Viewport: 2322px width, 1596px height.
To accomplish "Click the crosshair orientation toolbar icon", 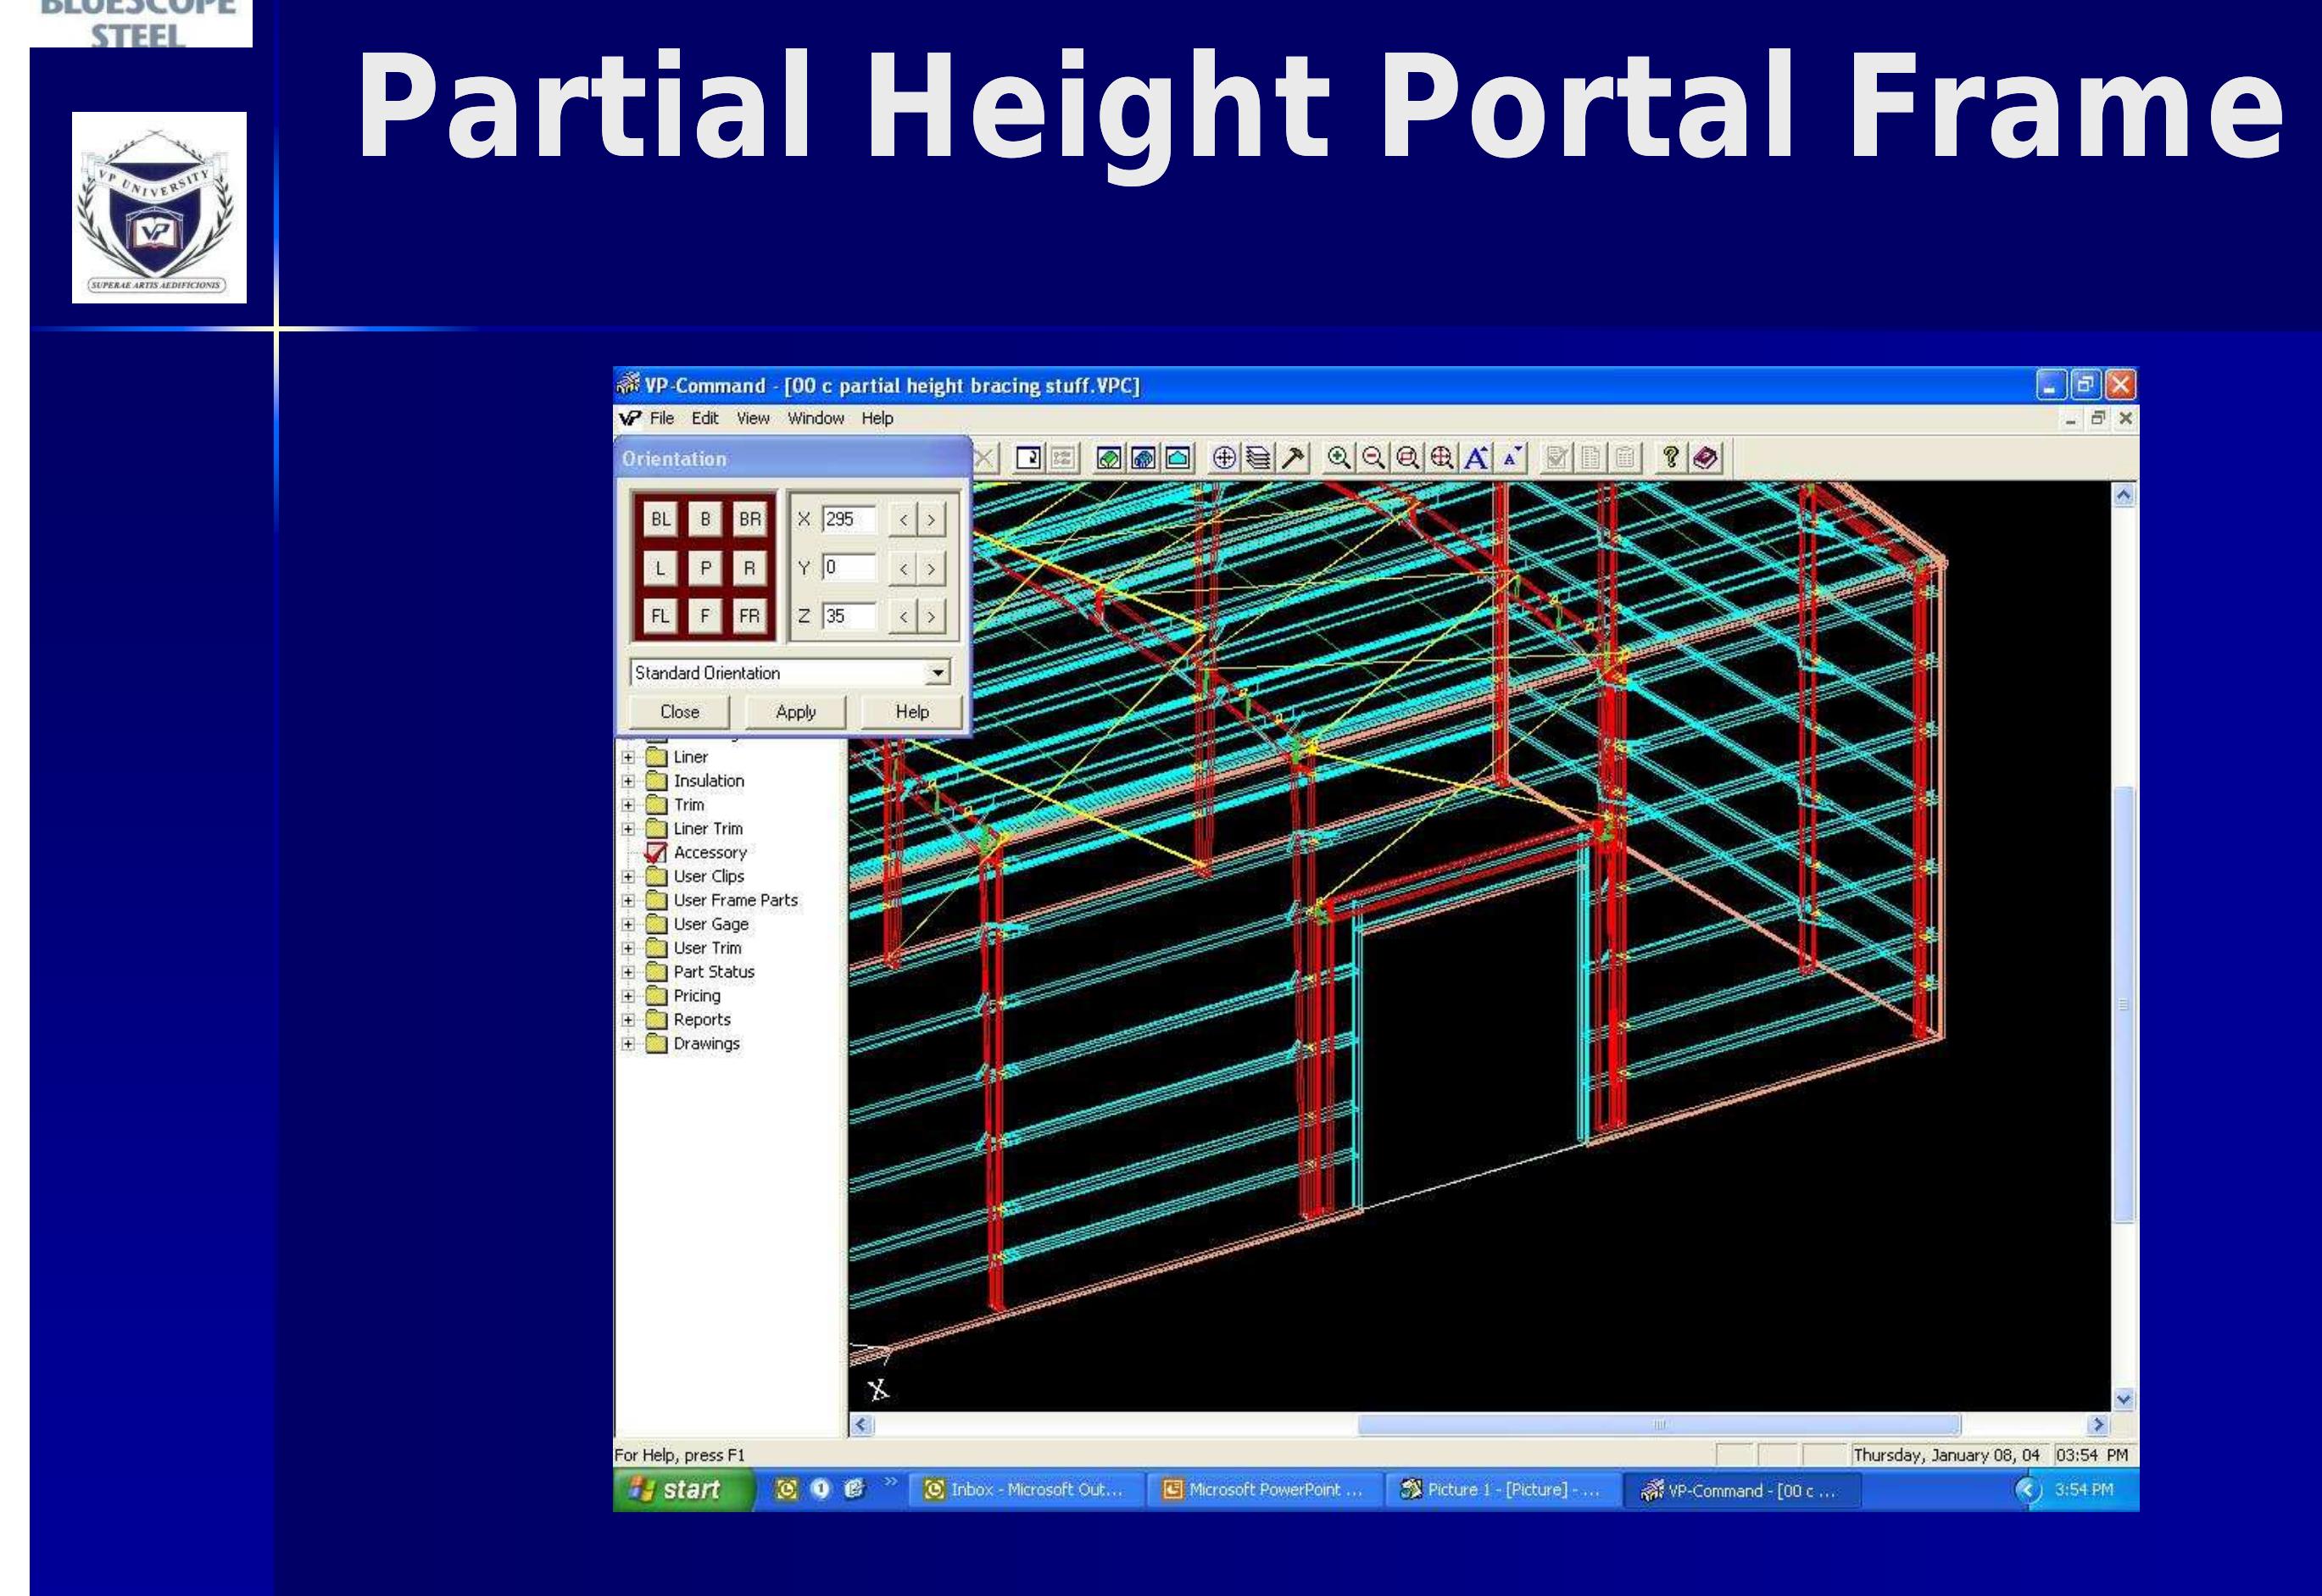I will tap(1224, 458).
